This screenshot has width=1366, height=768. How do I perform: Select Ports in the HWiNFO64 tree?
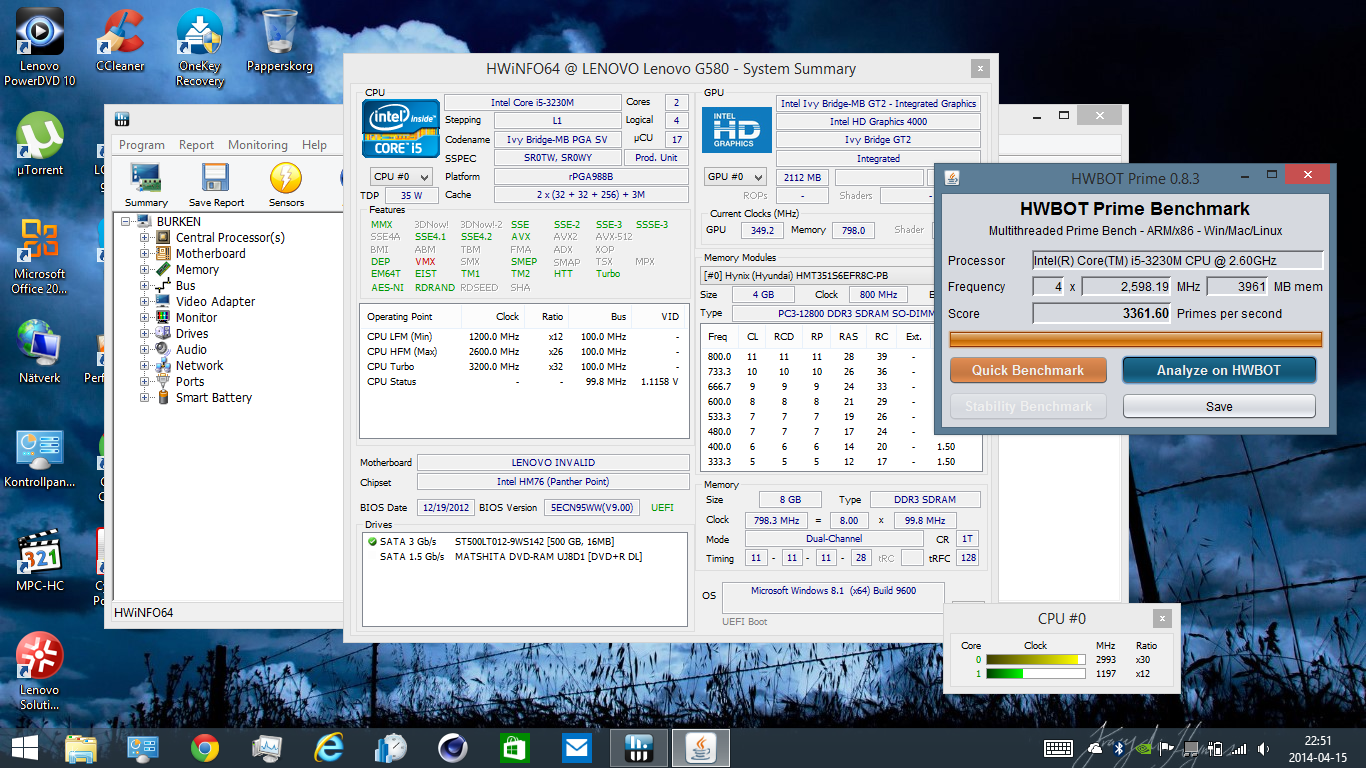pyautogui.click(x=190, y=382)
